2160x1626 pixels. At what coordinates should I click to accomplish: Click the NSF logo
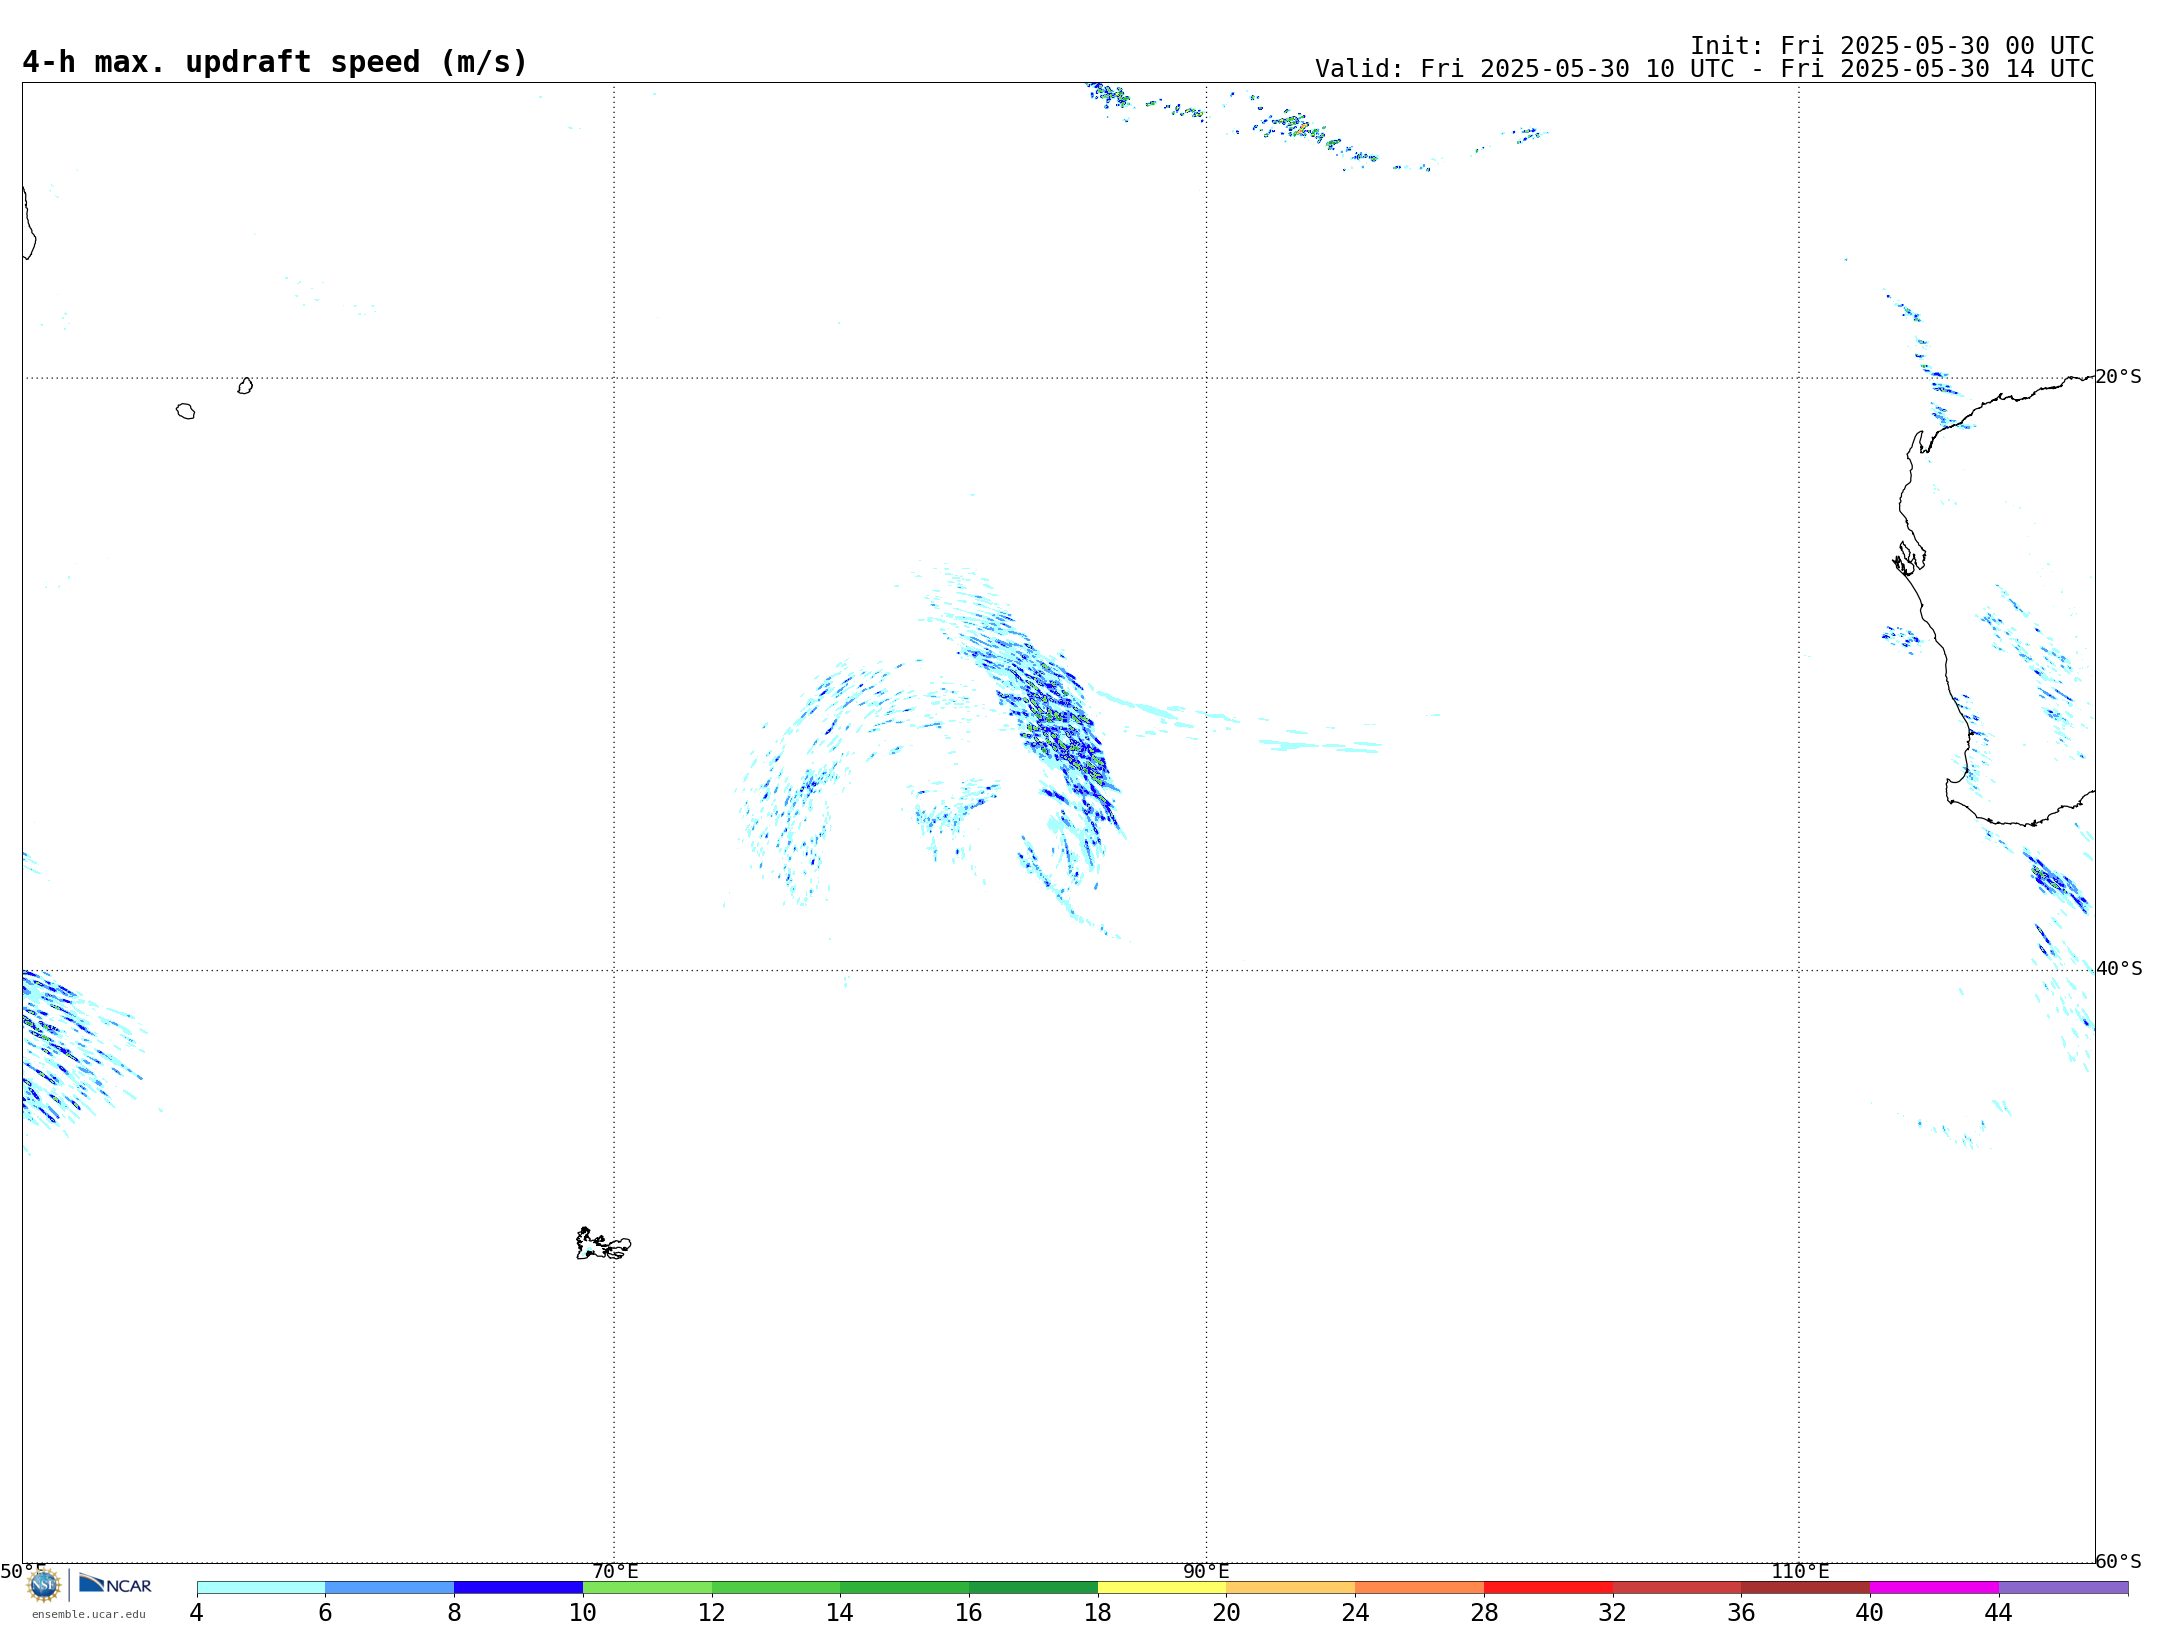(x=44, y=1585)
